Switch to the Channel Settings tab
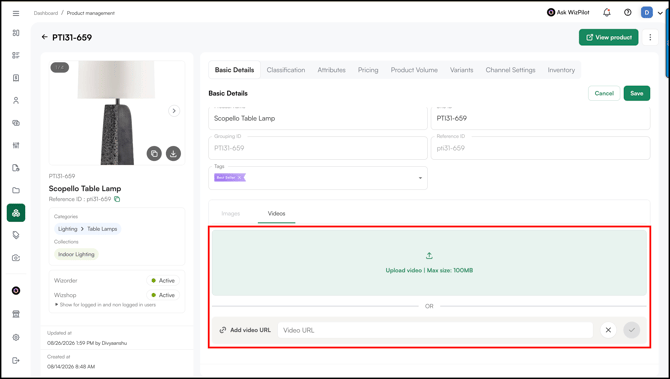Image resolution: width=670 pixels, height=379 pixels. pyautogui.click(x=510, y=70)
